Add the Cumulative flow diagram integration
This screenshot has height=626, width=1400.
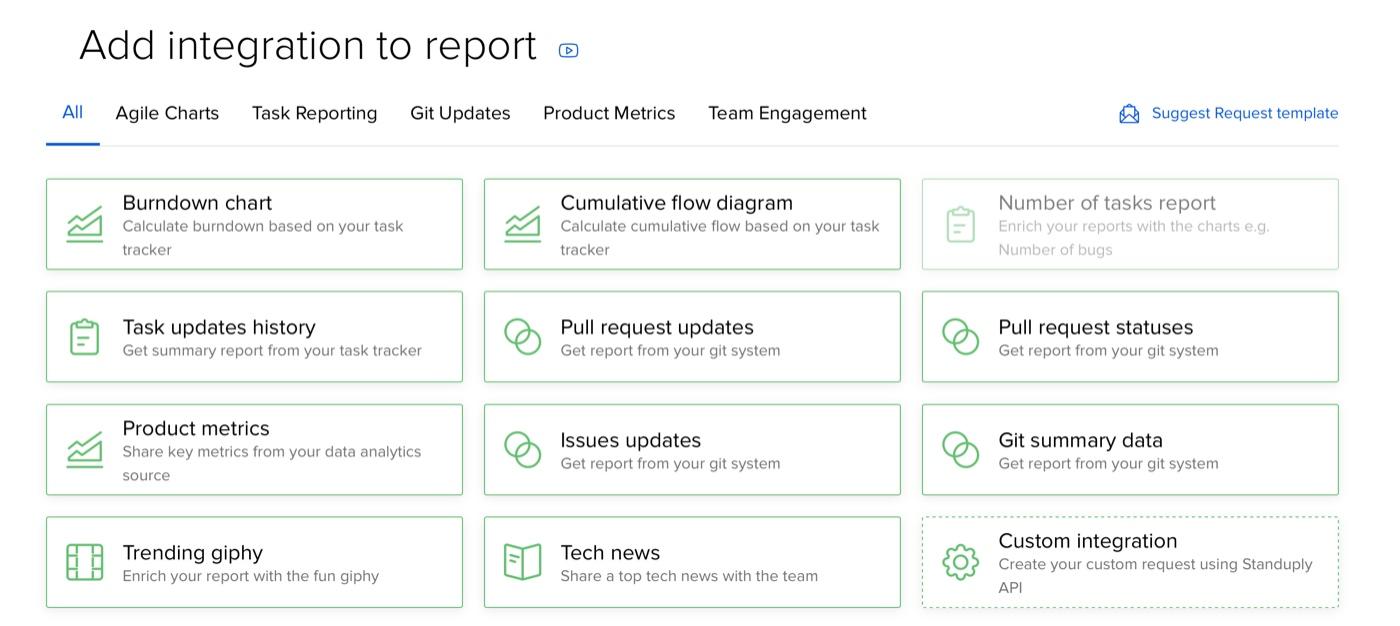pos(692,224)
